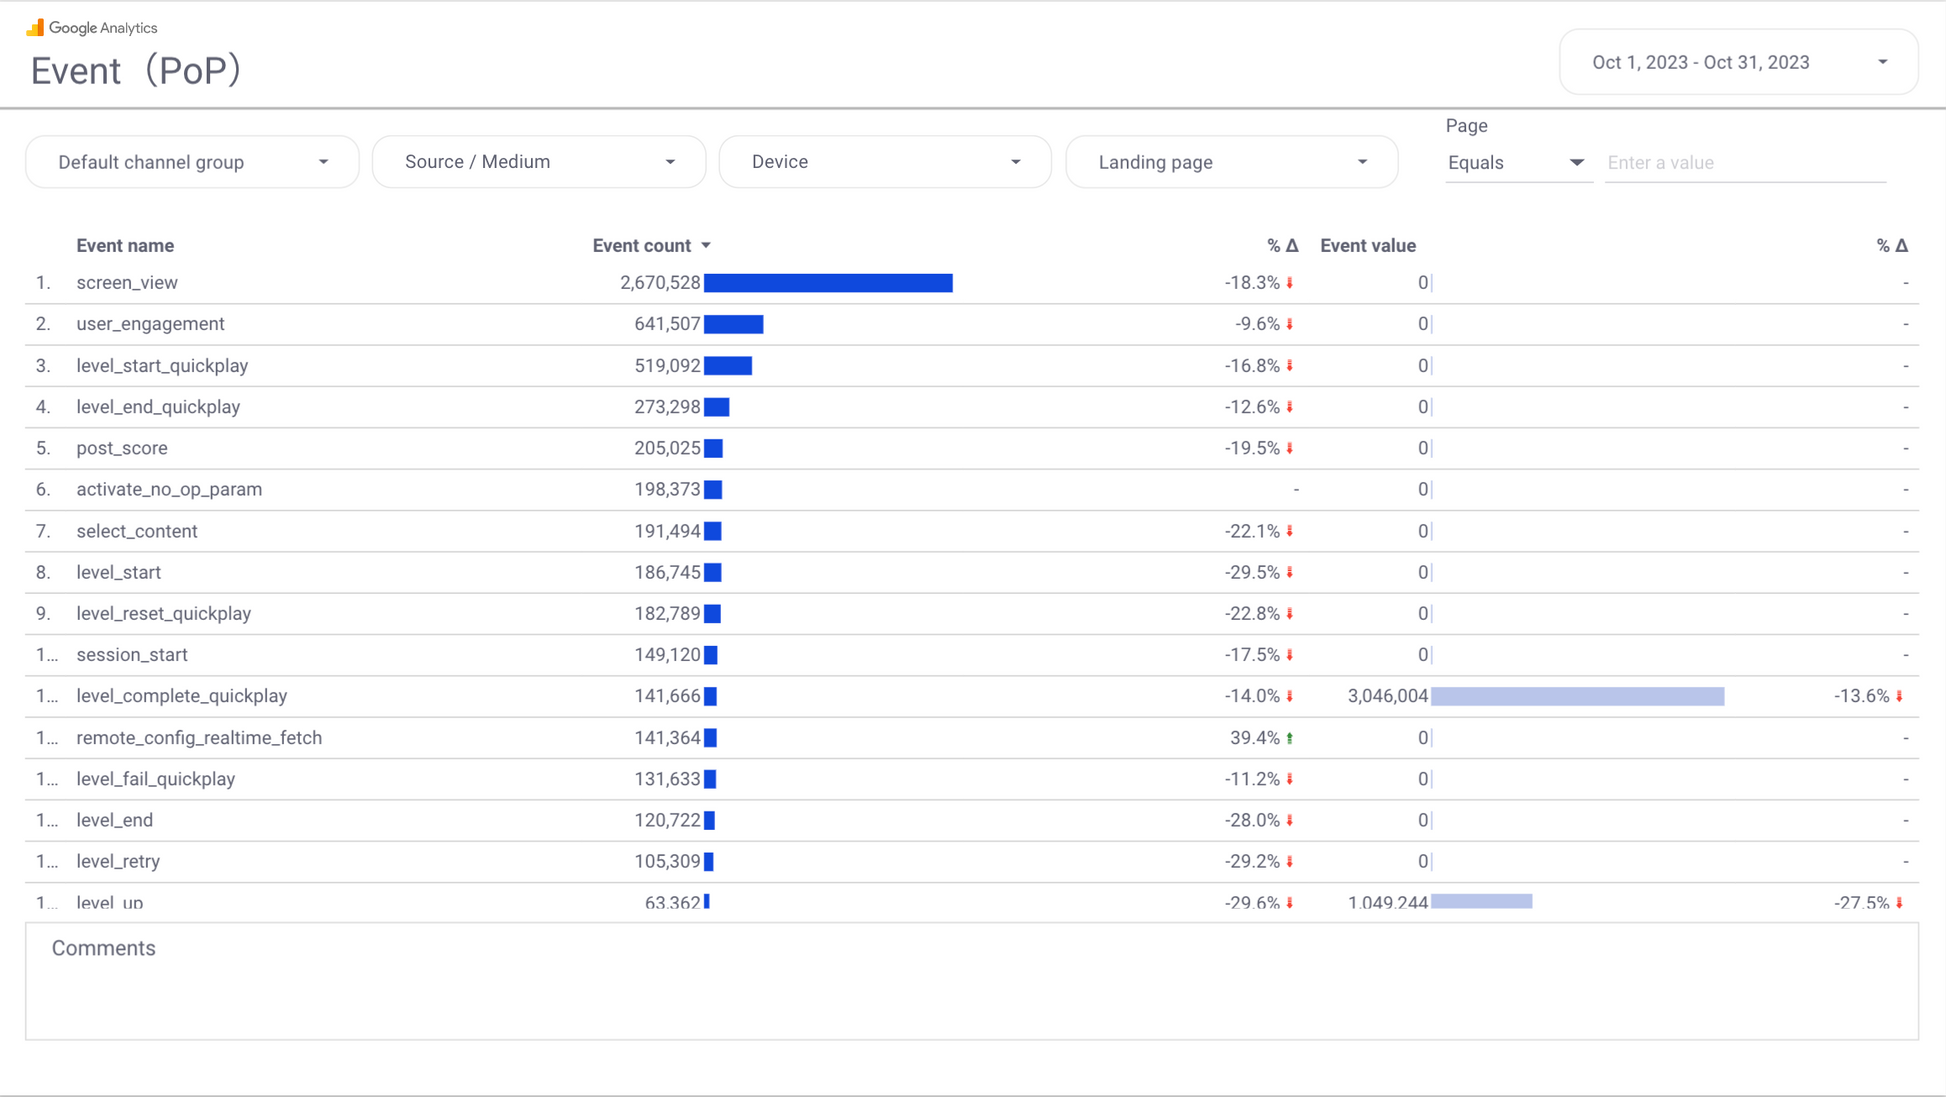Click the Event name column header
Screen dimensions: 1946x1097
(125, 245)
